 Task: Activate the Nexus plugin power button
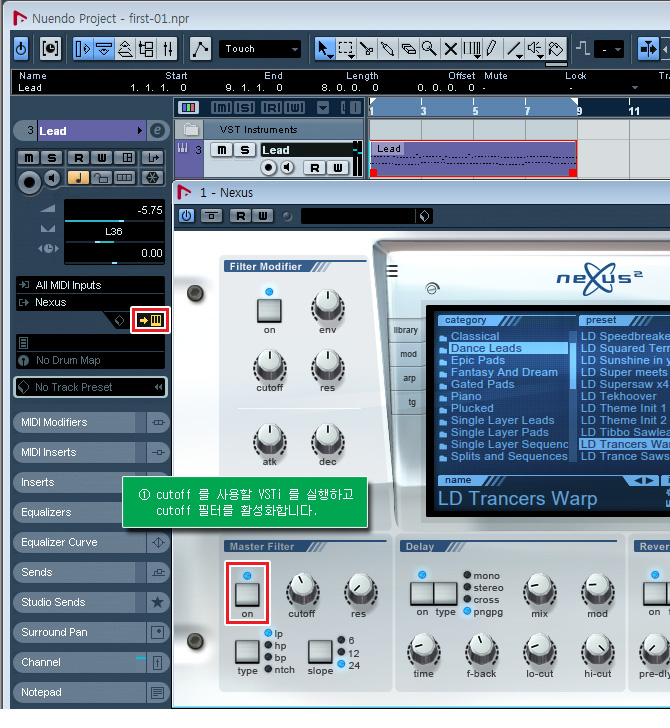coord(186,216)
